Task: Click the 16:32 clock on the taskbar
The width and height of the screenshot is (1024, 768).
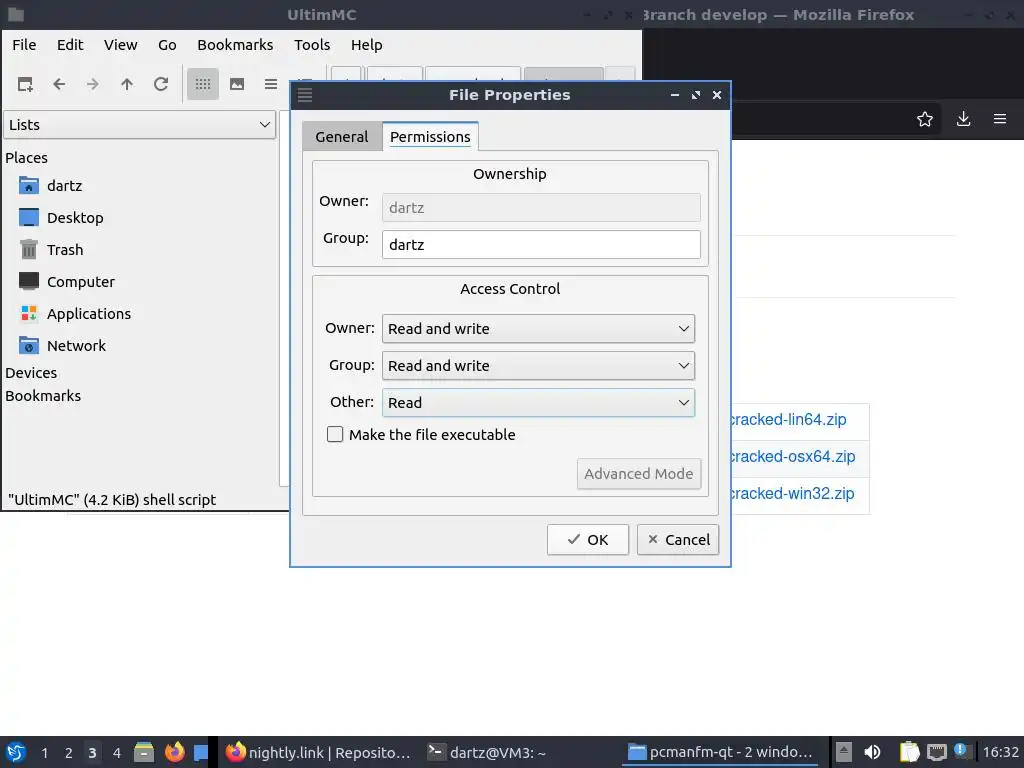Action: tap(1000, 752)
